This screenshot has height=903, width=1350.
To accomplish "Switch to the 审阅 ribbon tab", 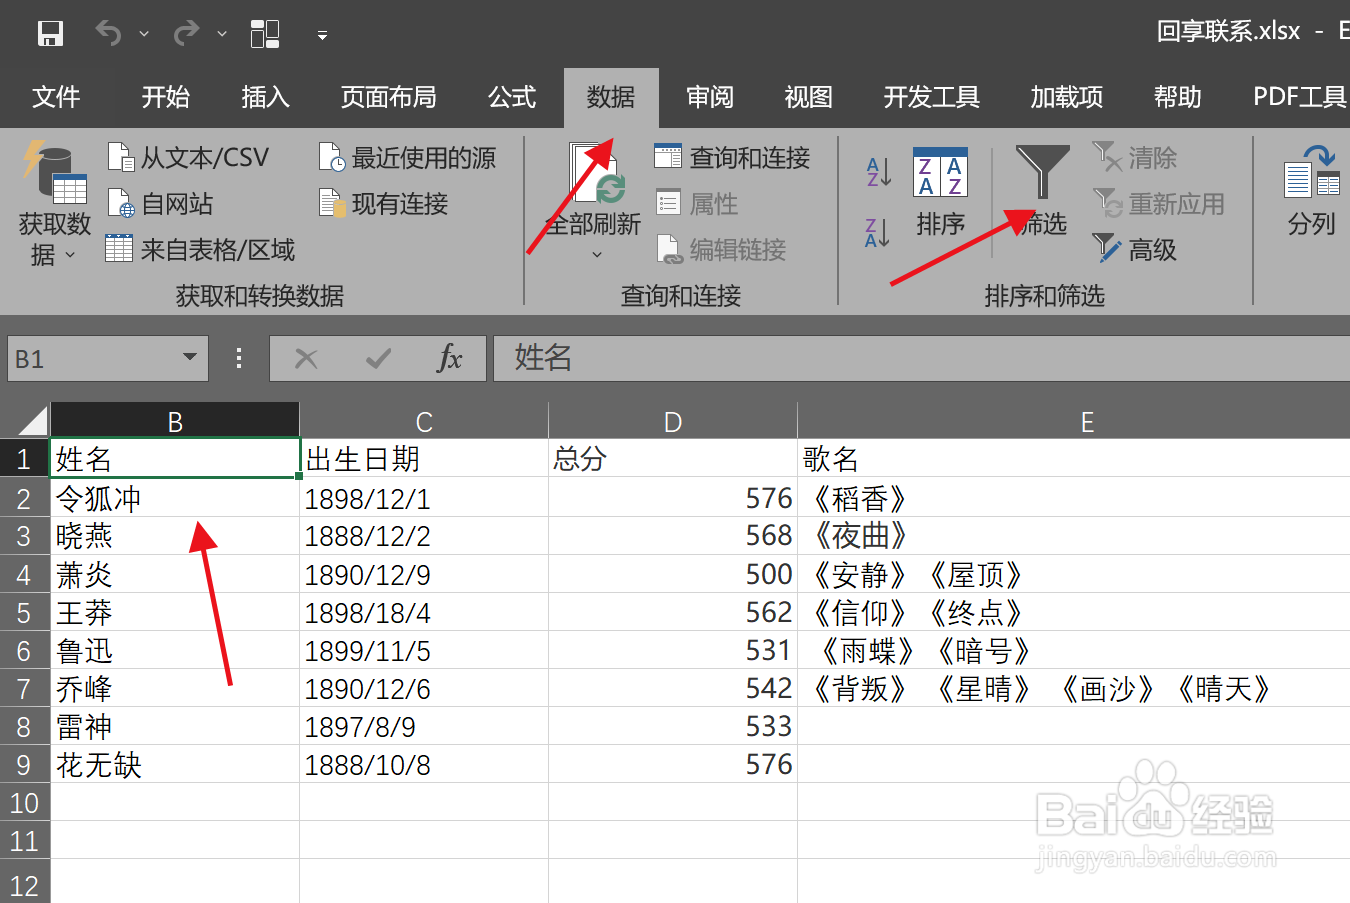I will click(x=709, y=97).
